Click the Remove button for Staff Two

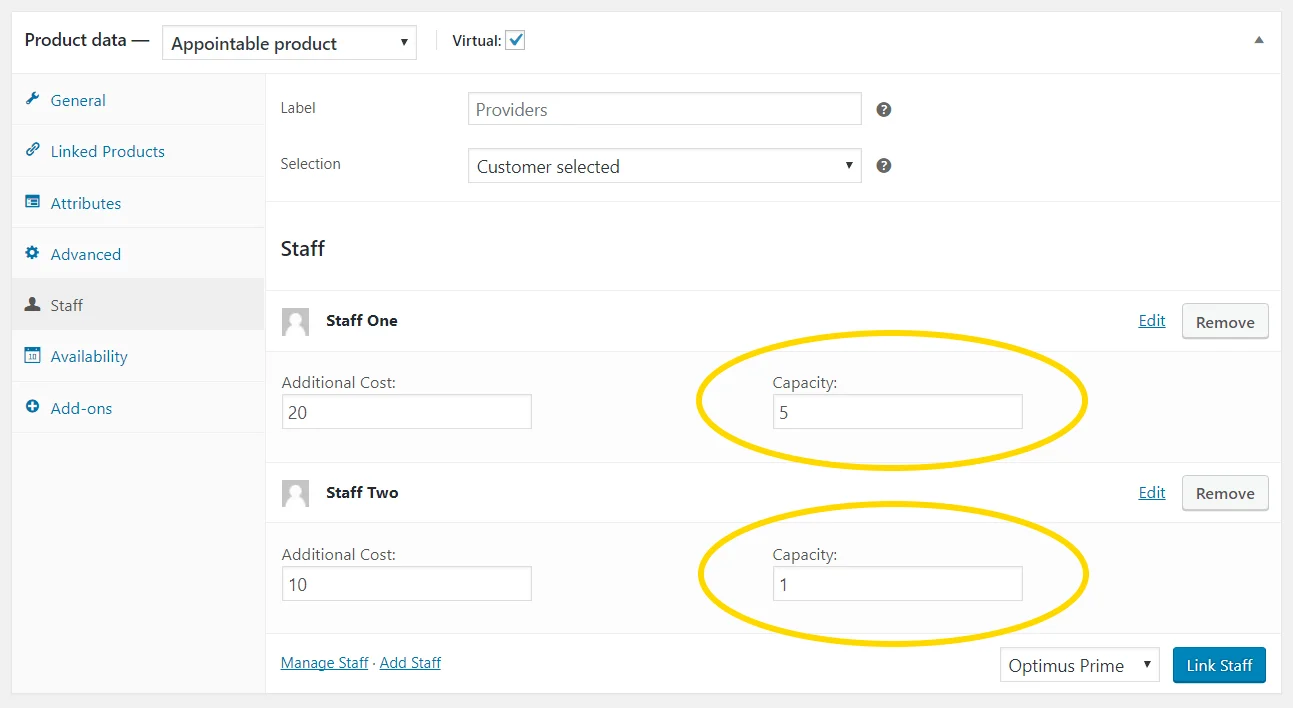(1225, 493)
